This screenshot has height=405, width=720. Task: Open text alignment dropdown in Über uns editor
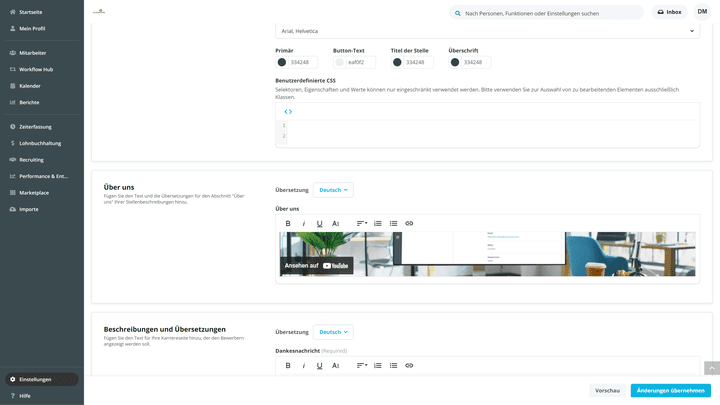click(362, 224)
